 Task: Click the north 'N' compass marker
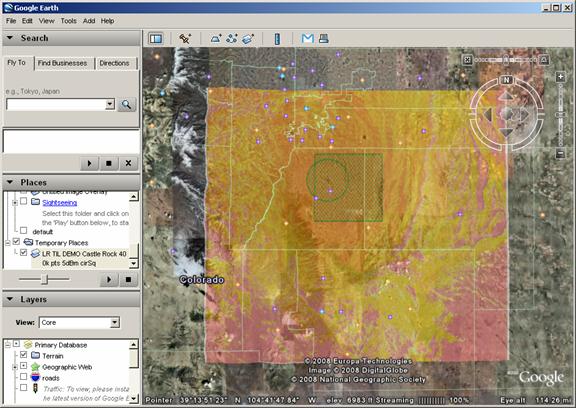coord(507,80)
